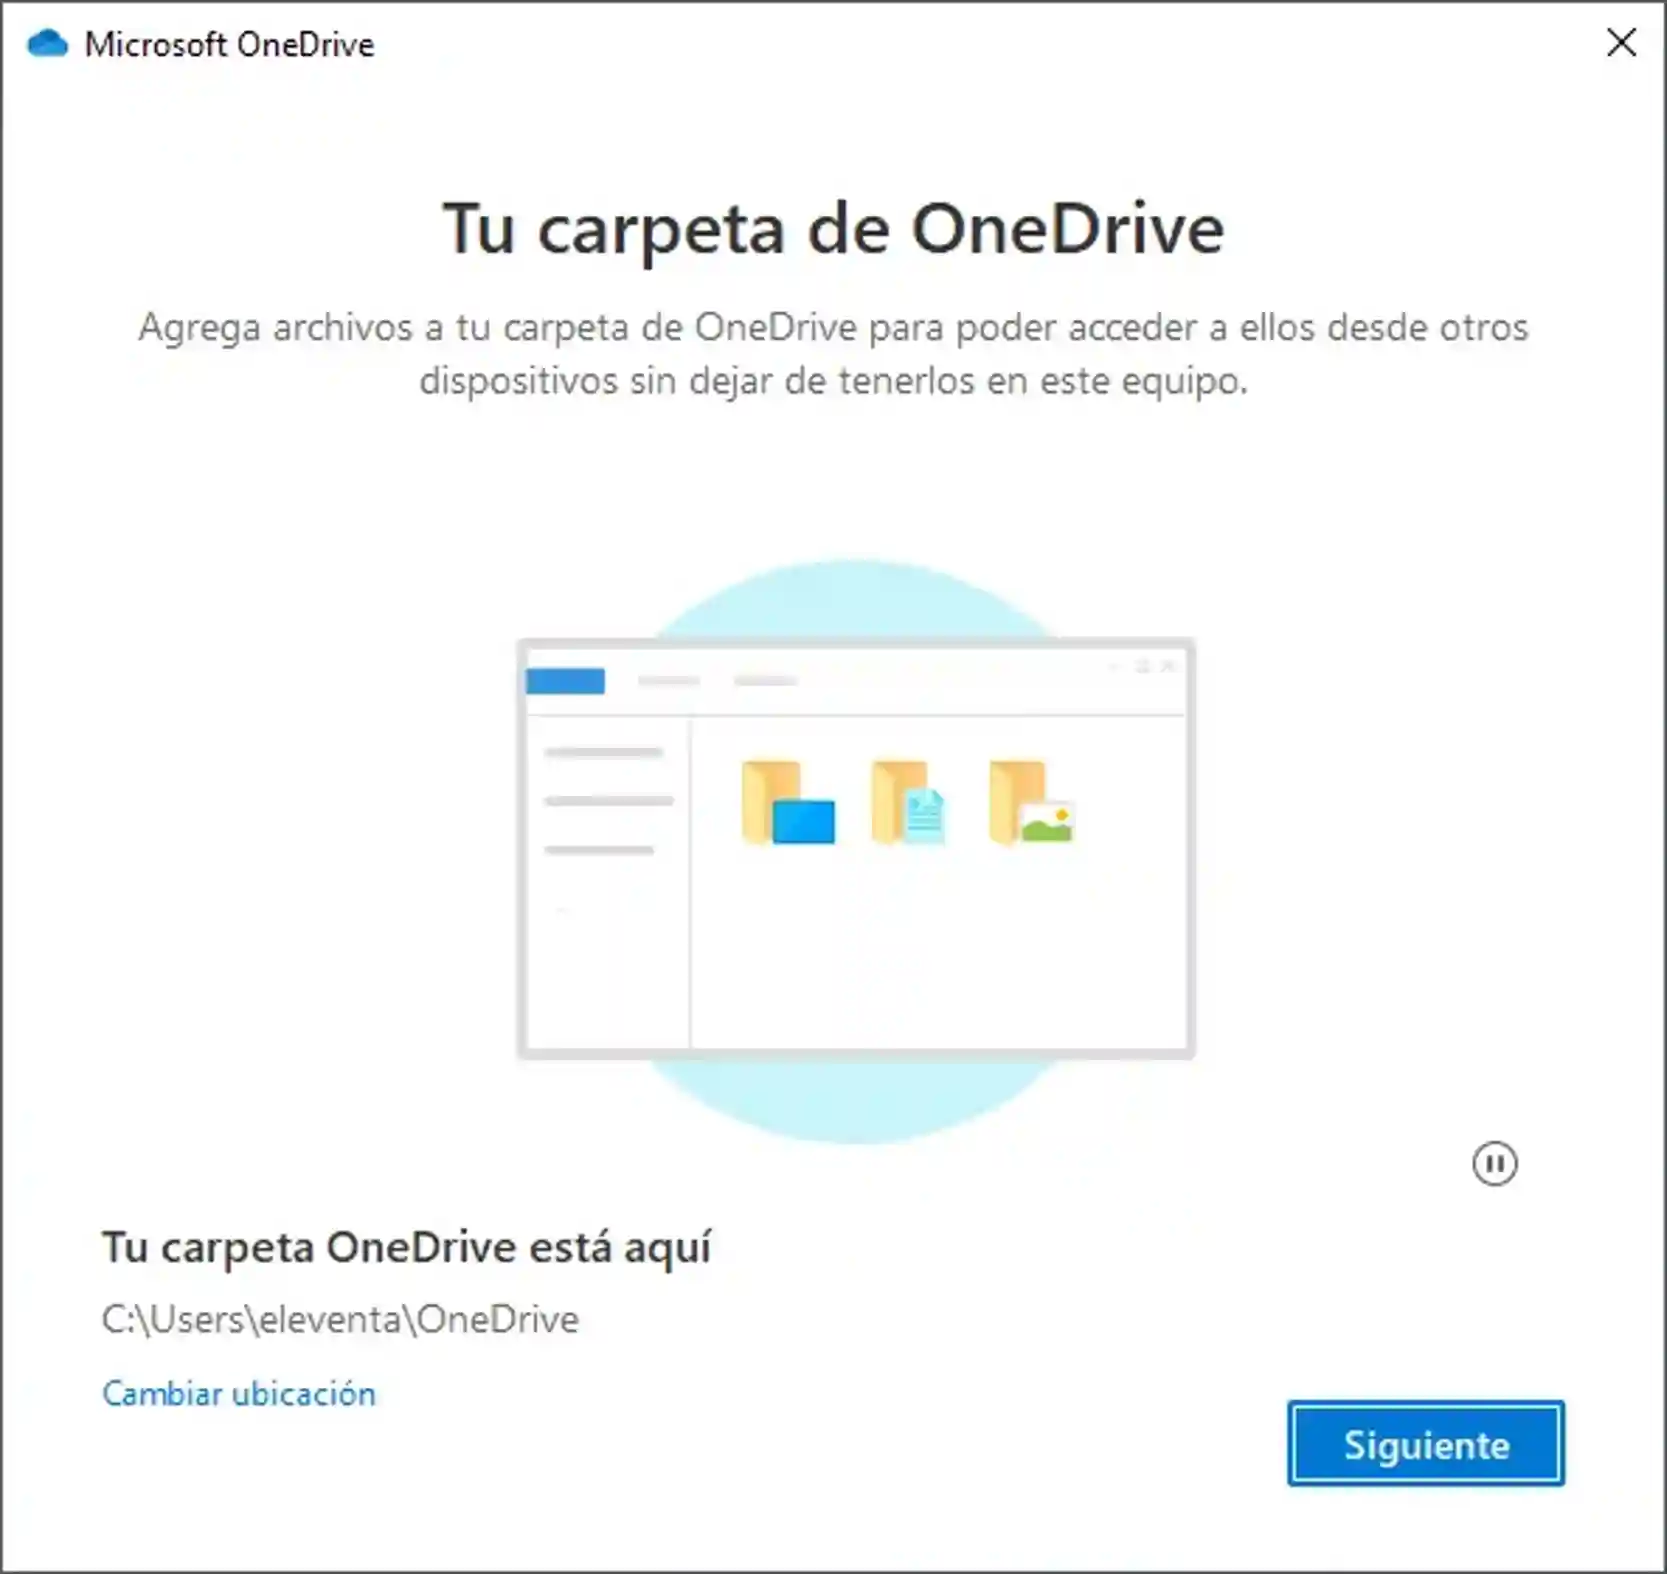Close the Microsoft OneDrive dialog
Image resolution: width=1667 pixels, height=1574 pixels.
[1621, 42]
